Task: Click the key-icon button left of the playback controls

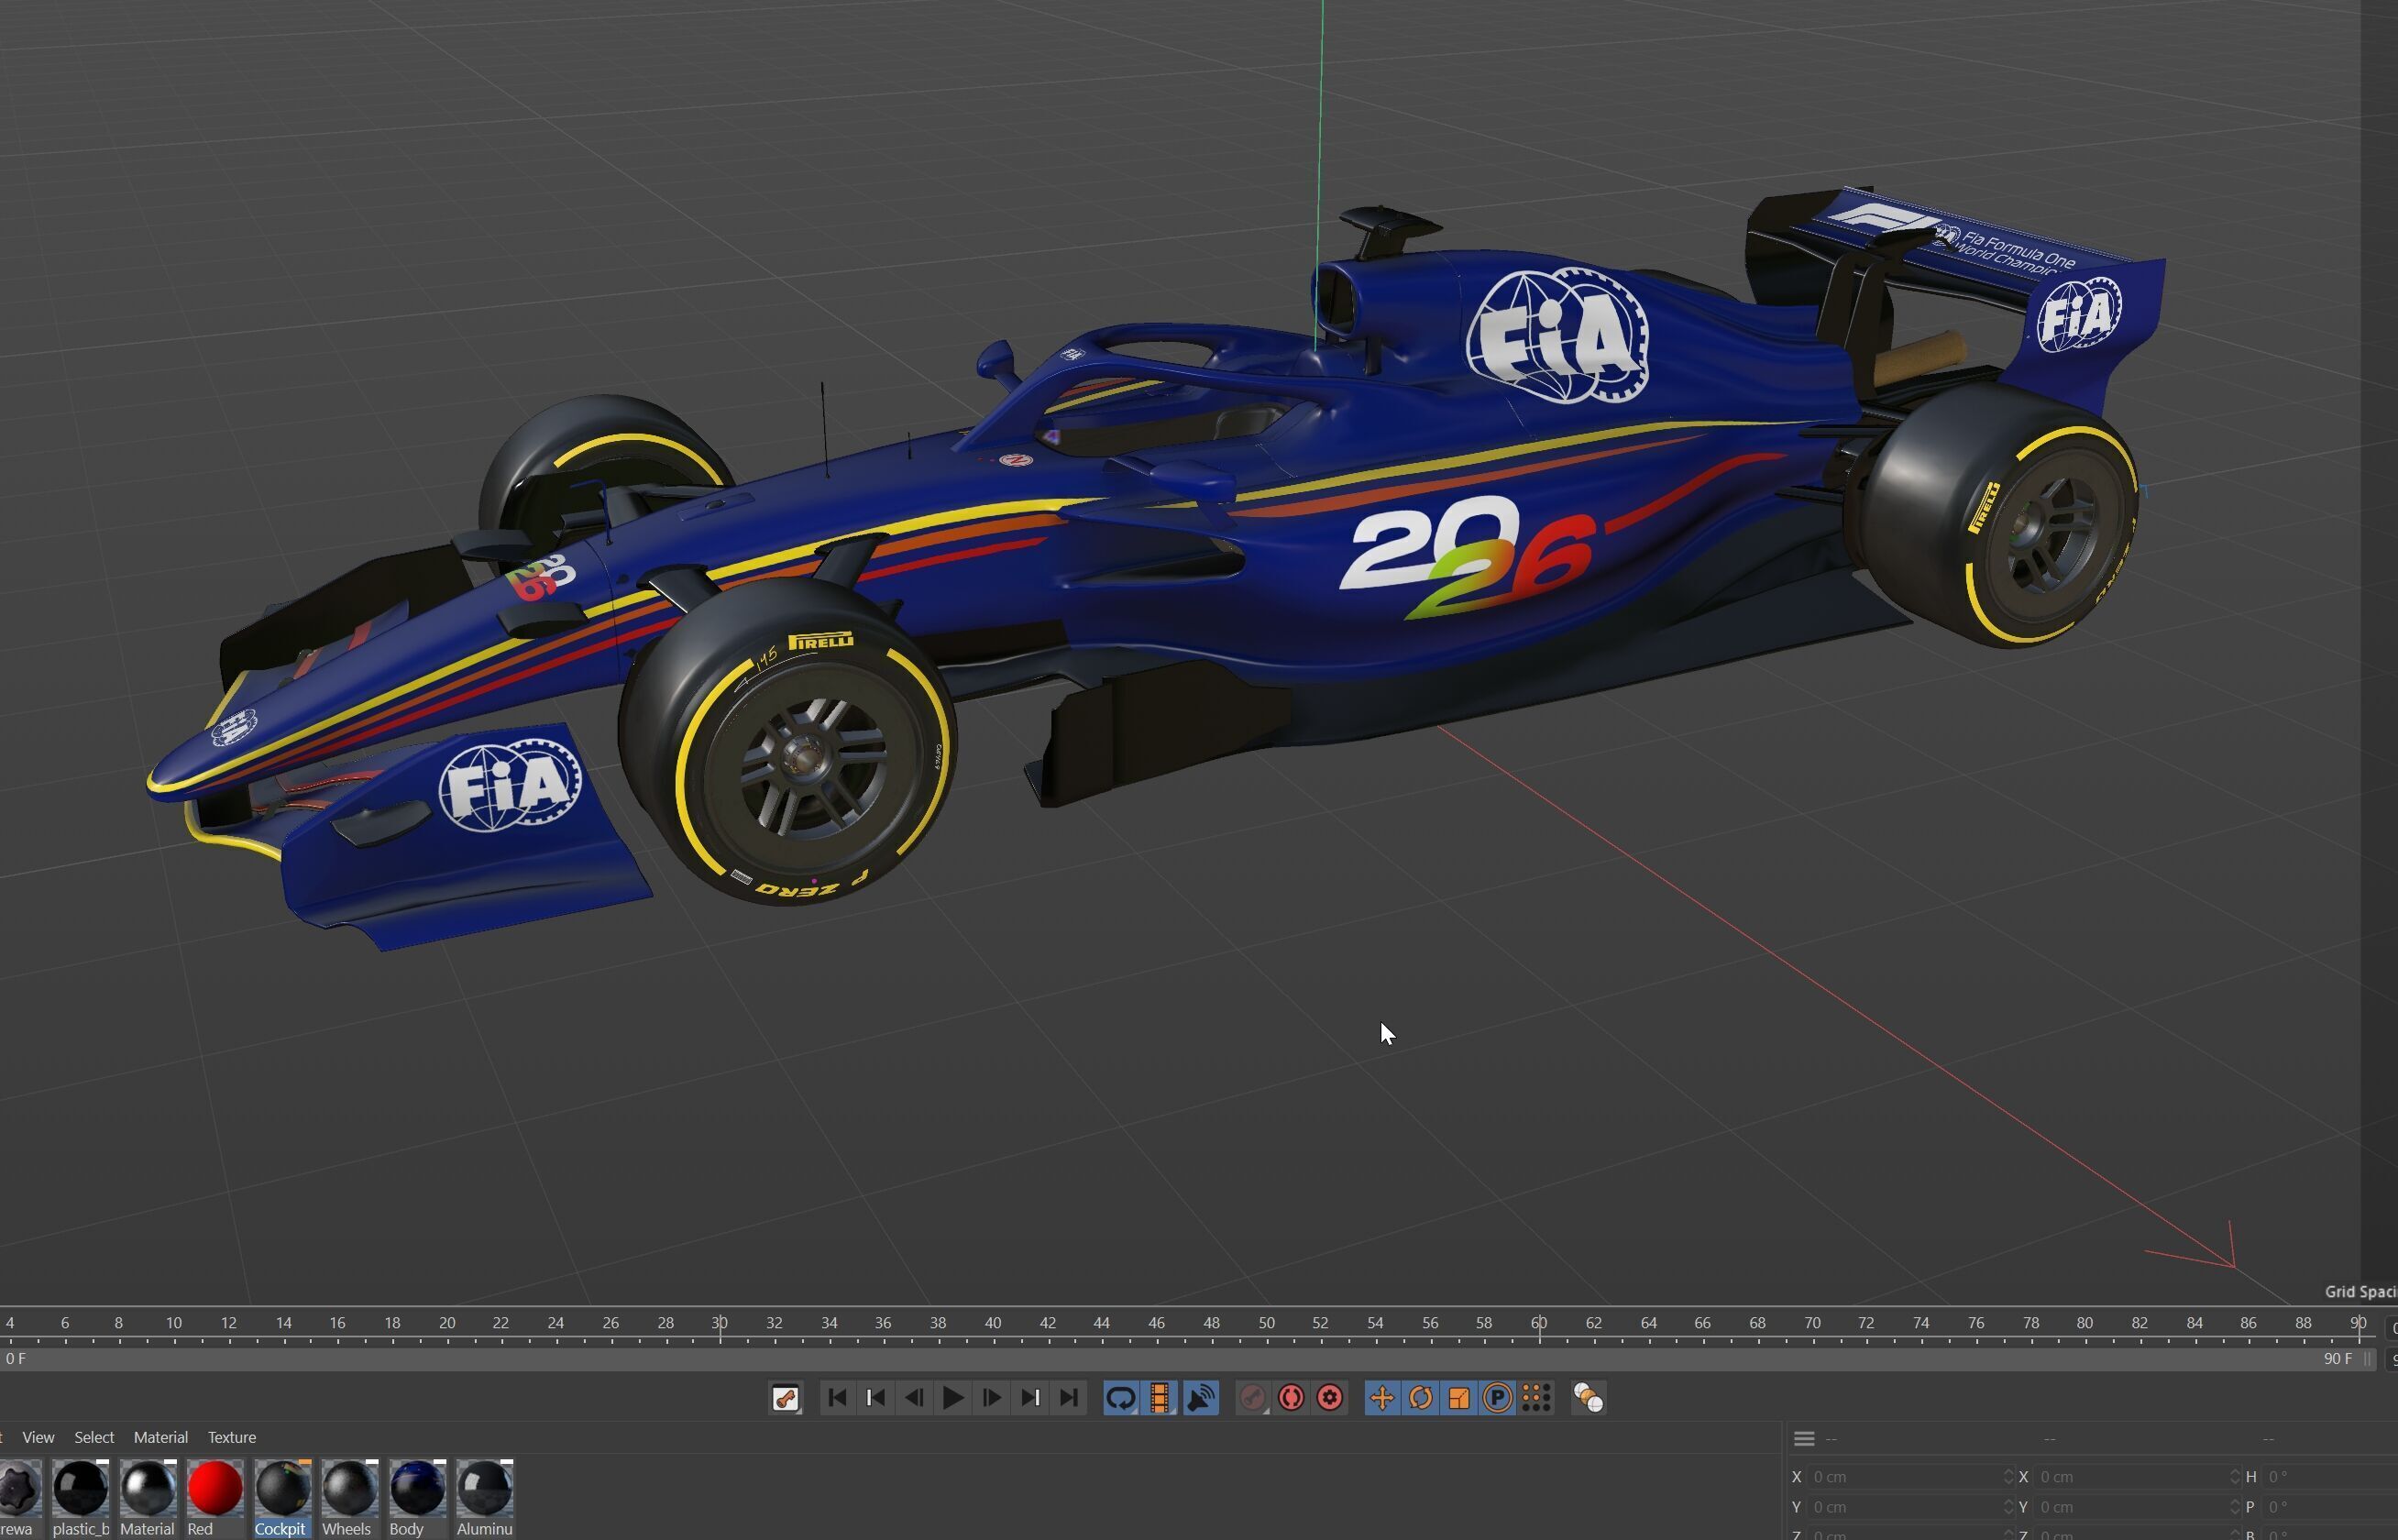Action: [786, 1398]
